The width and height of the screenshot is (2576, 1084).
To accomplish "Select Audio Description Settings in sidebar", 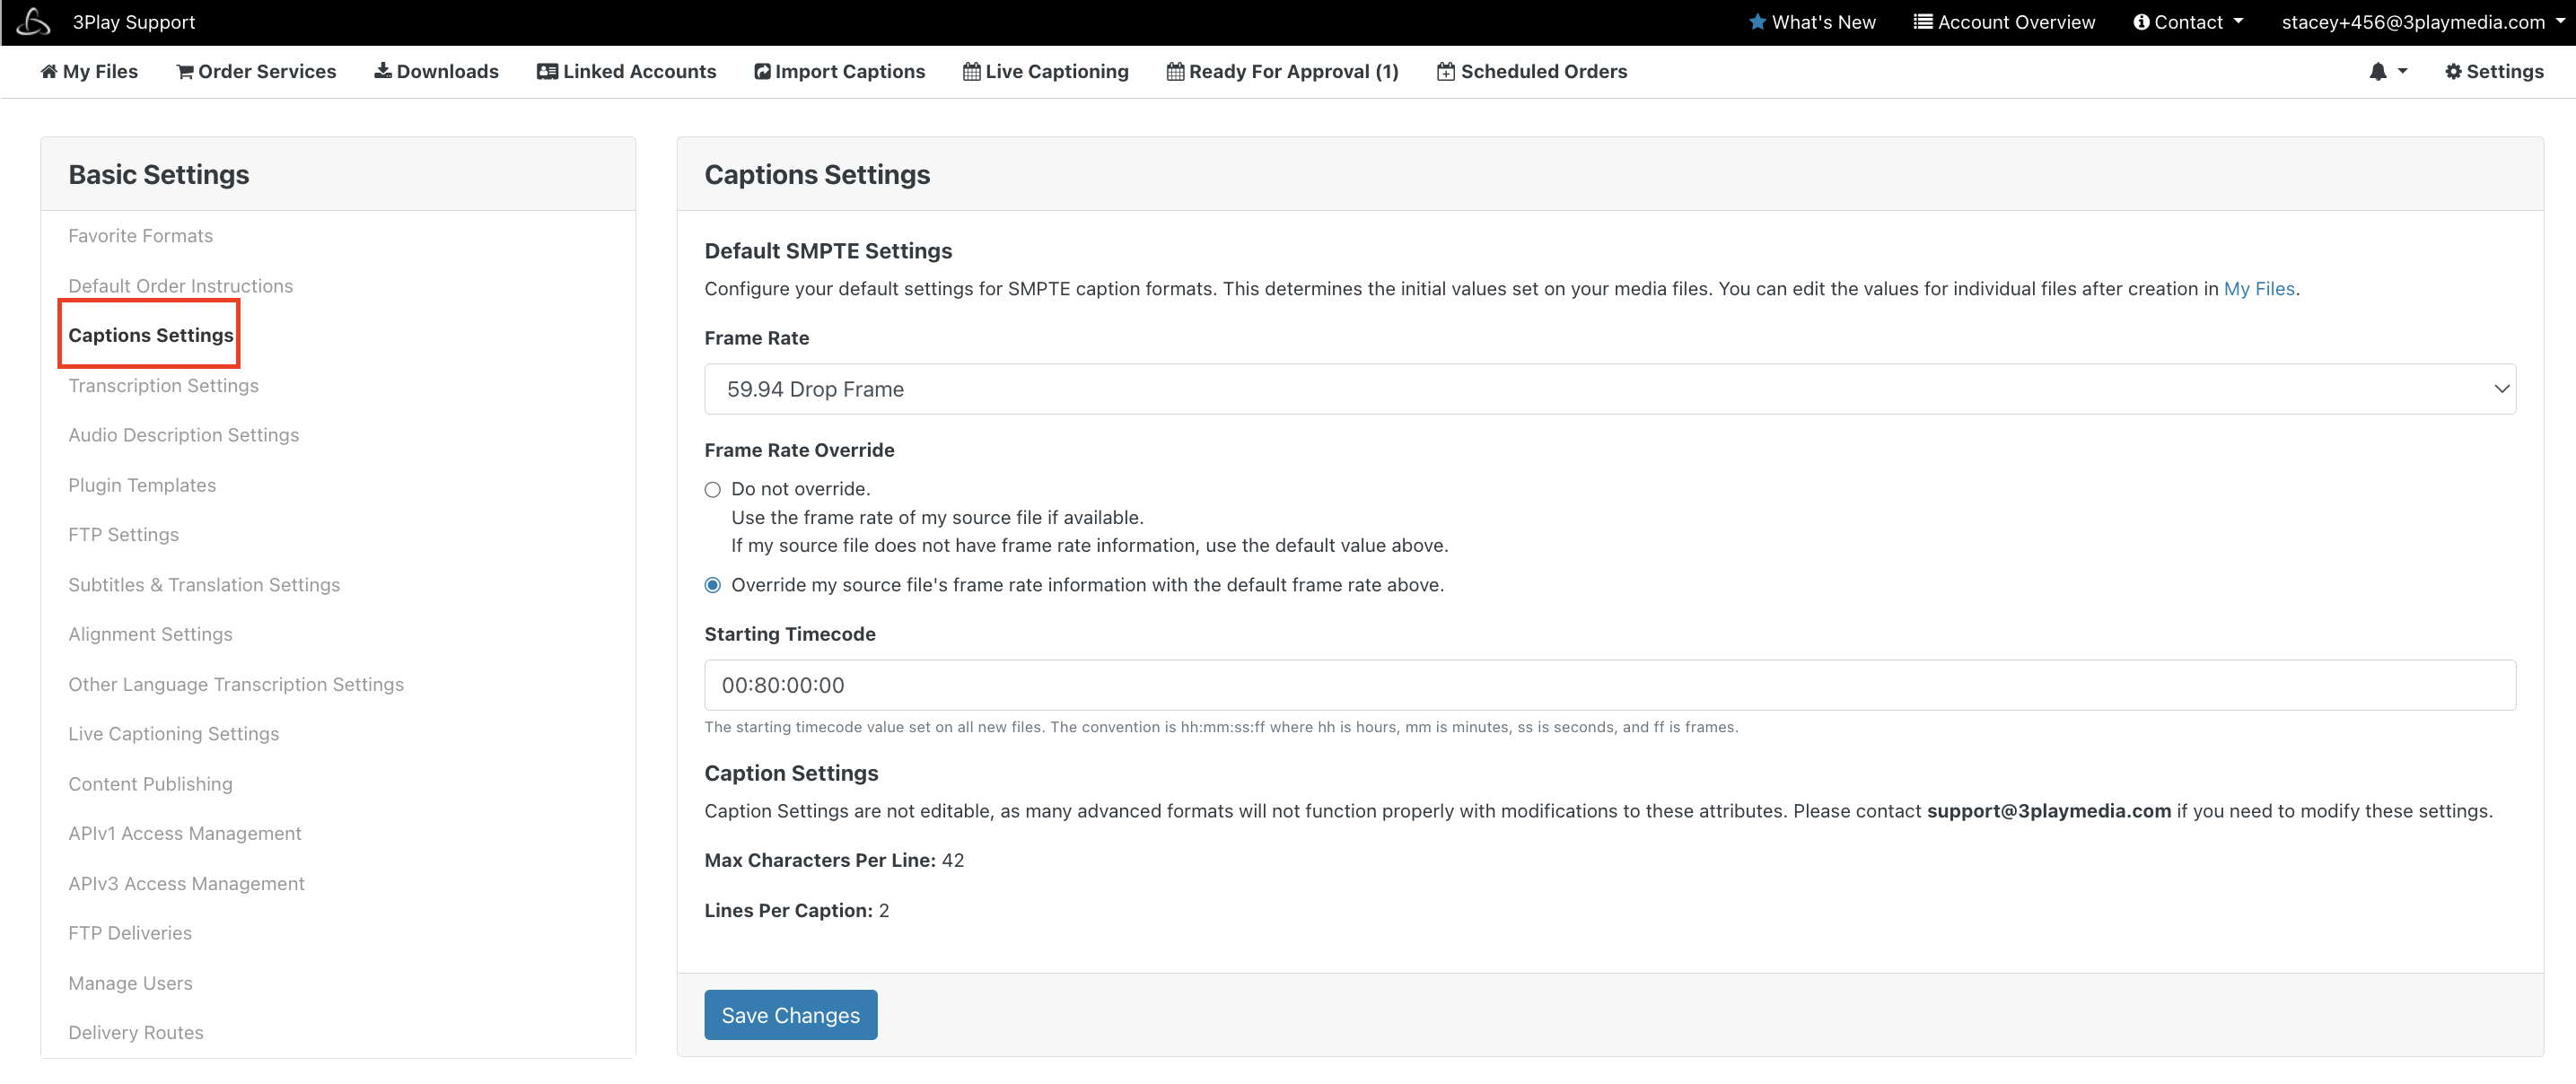I will tap(183, 435).
